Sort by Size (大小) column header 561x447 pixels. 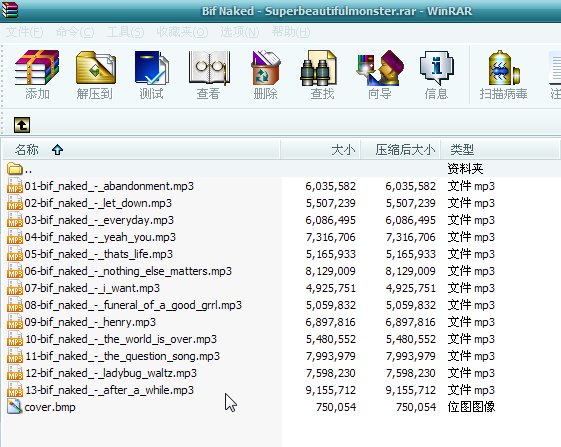(321, 150)
